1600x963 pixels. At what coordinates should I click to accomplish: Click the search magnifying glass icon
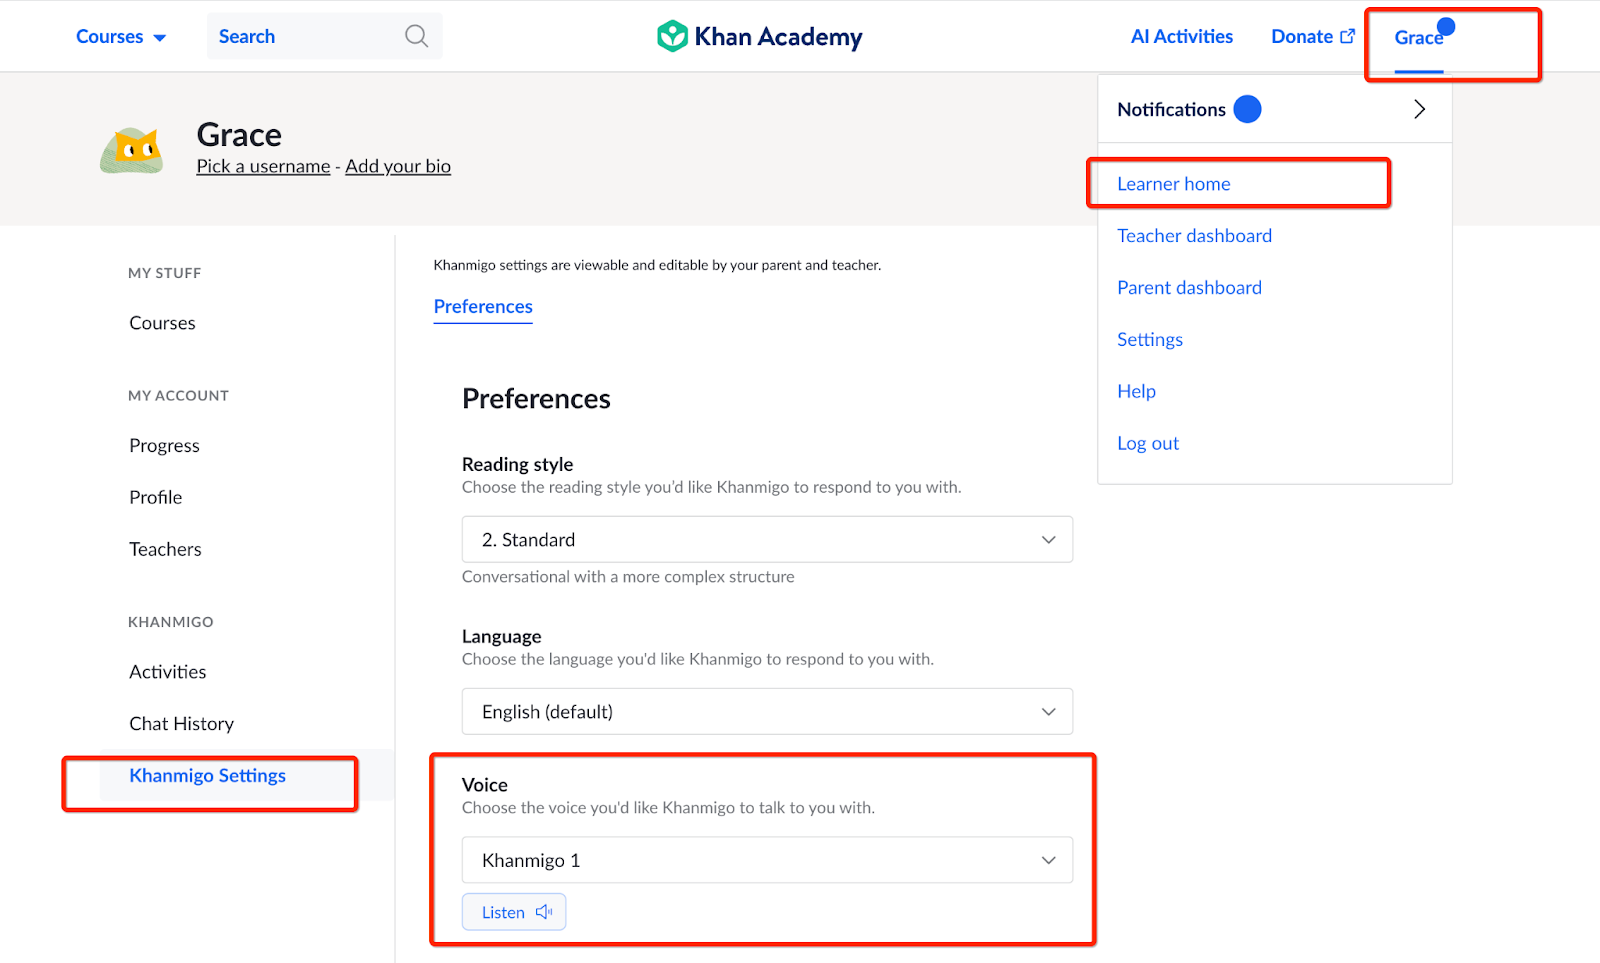pos(416,36)
